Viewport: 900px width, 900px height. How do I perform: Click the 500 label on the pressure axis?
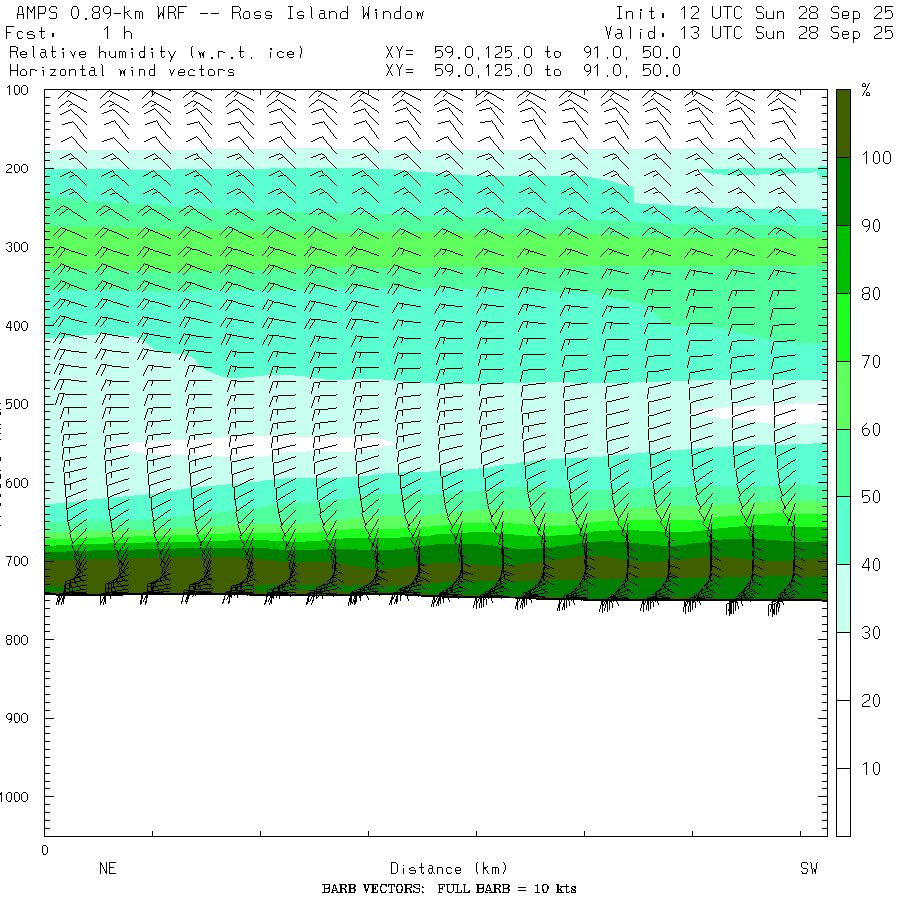(17, 404)
